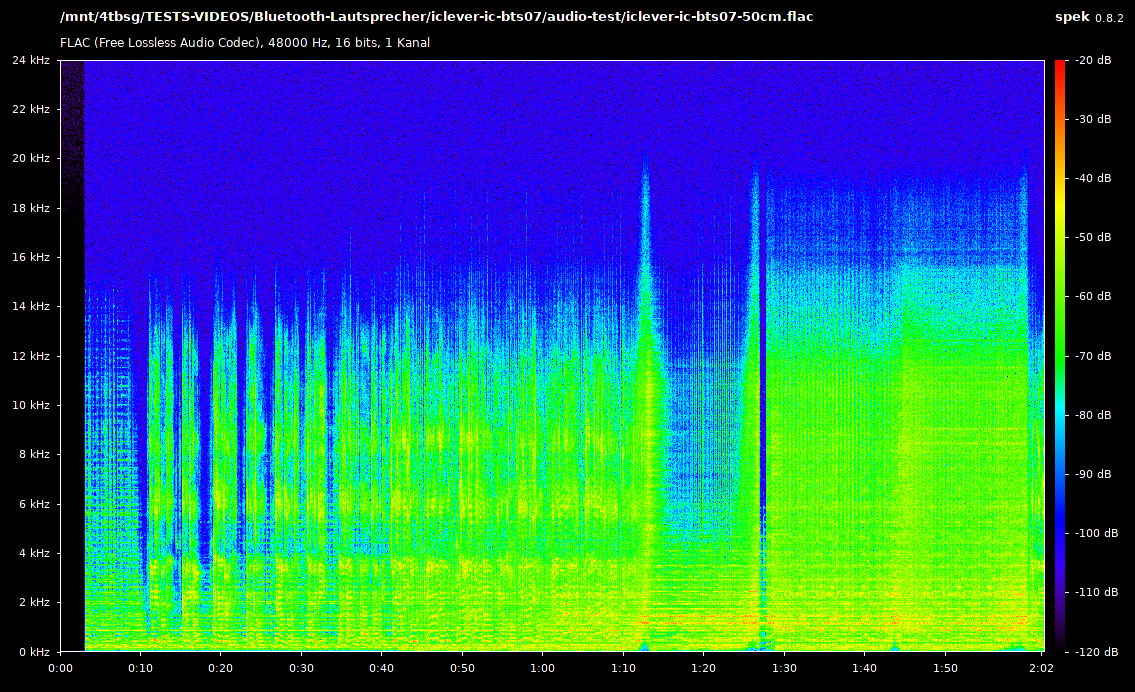Click the -60 dB scale label
Viewport: 1135px width, 692px height.
point(1094,296)
